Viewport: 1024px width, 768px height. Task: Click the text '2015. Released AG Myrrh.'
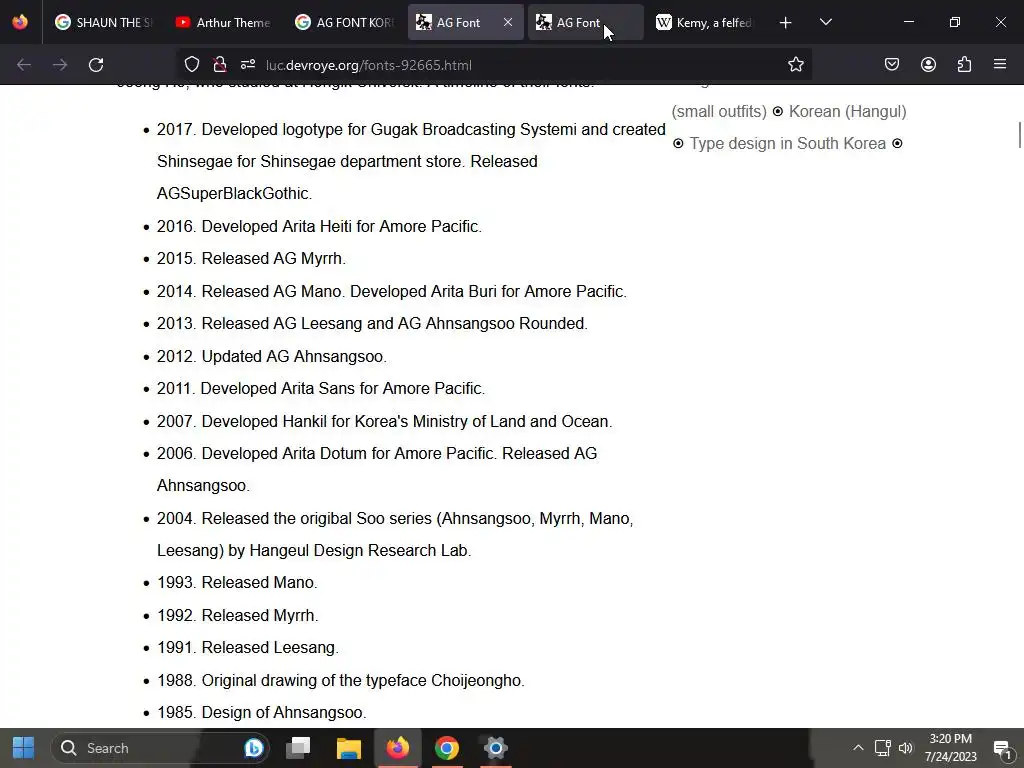point(251,259)
